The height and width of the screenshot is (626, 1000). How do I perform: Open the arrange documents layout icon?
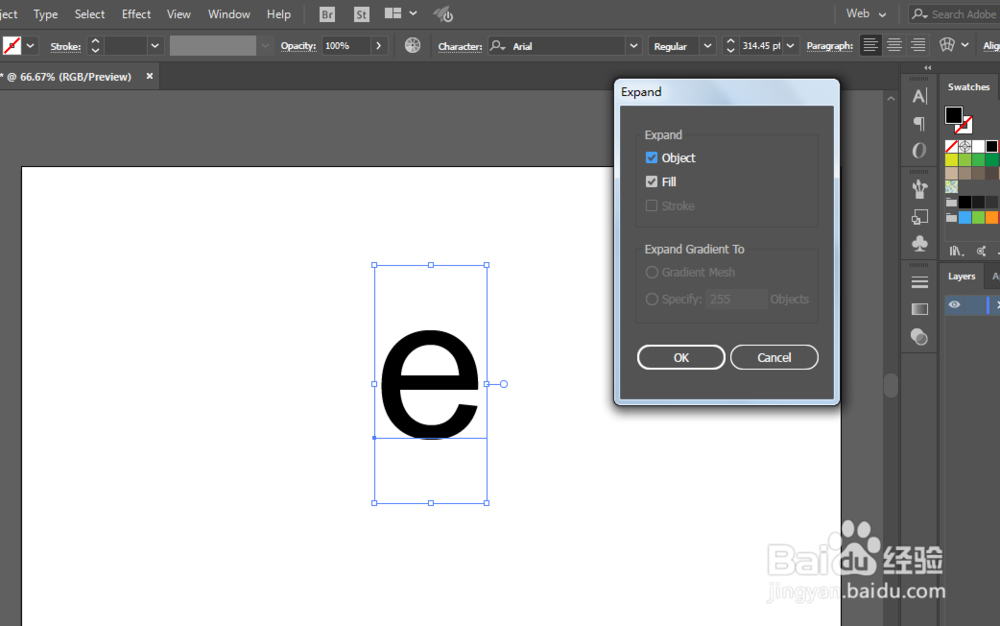pyautogui.click(x=393, y=13)
